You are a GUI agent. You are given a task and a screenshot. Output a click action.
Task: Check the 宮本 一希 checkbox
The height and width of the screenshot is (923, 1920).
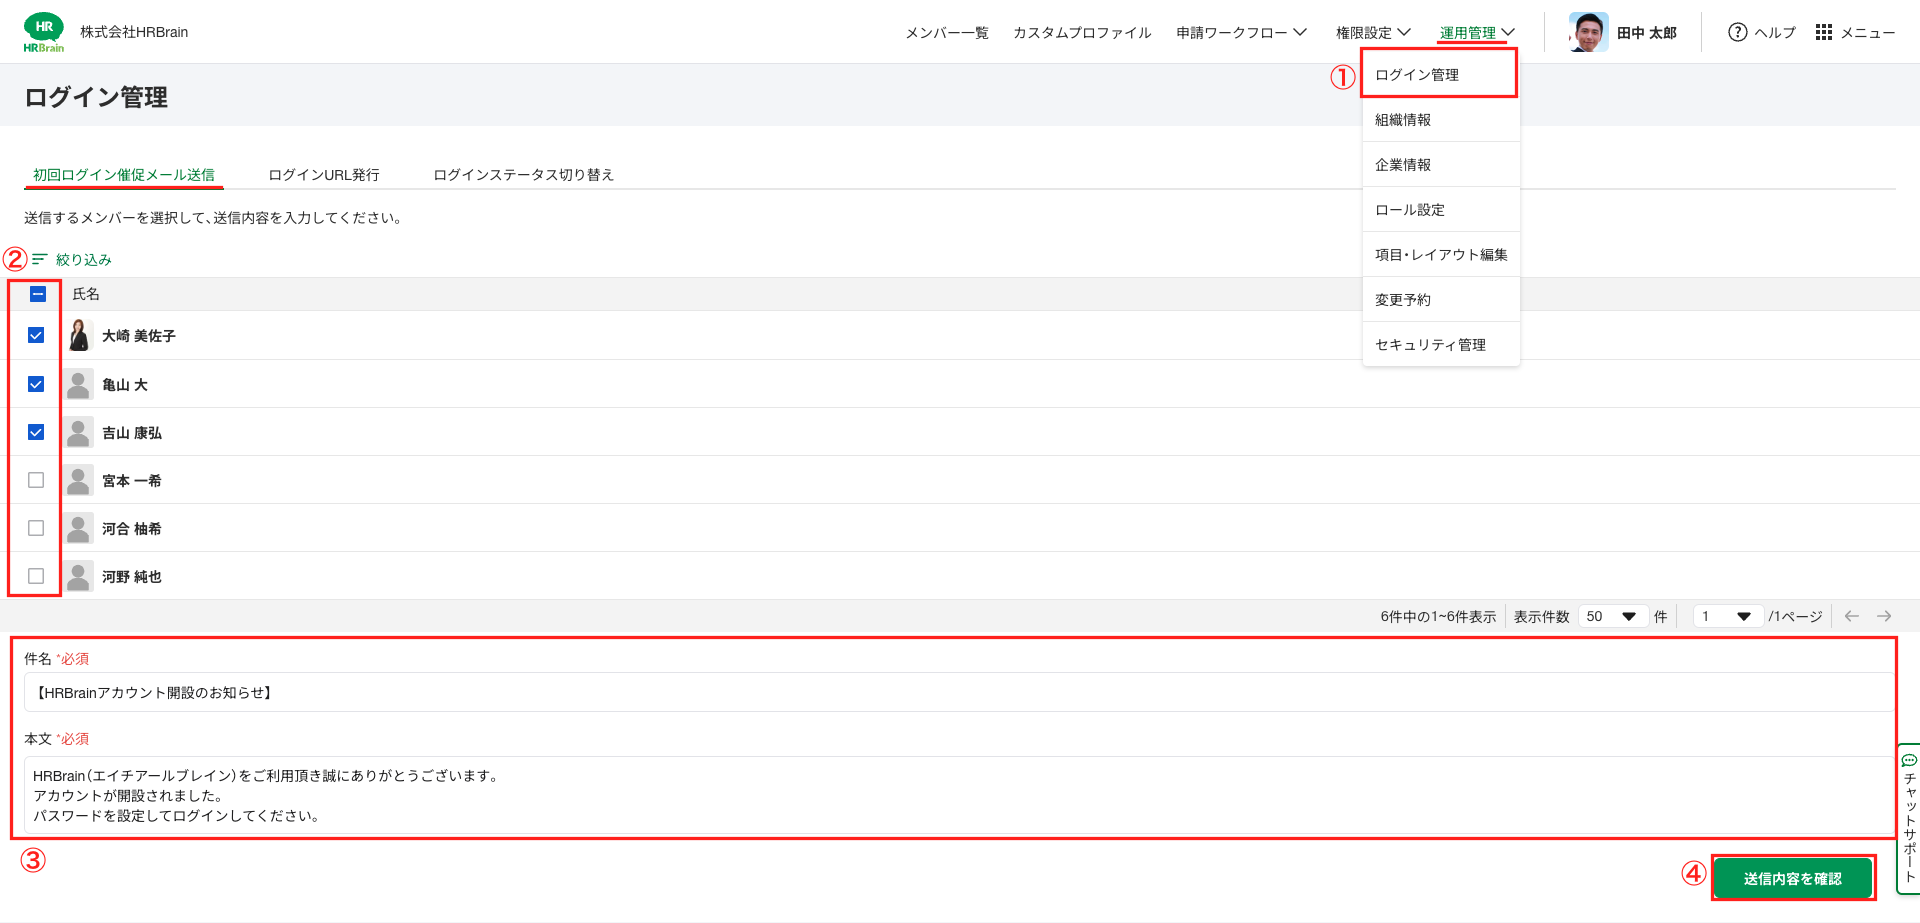(x=36, y=480)
